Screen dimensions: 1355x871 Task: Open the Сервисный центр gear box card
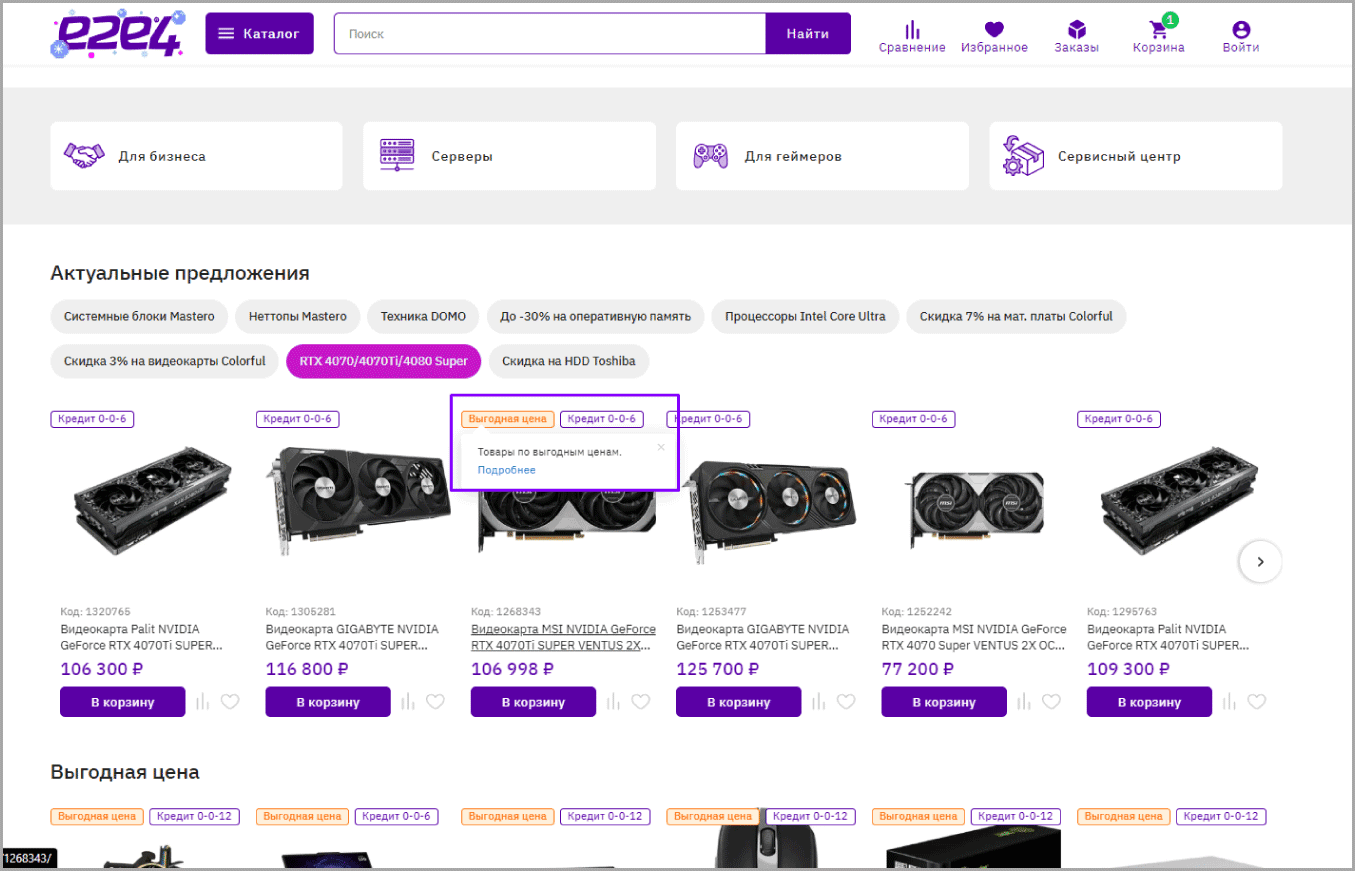1136,156
